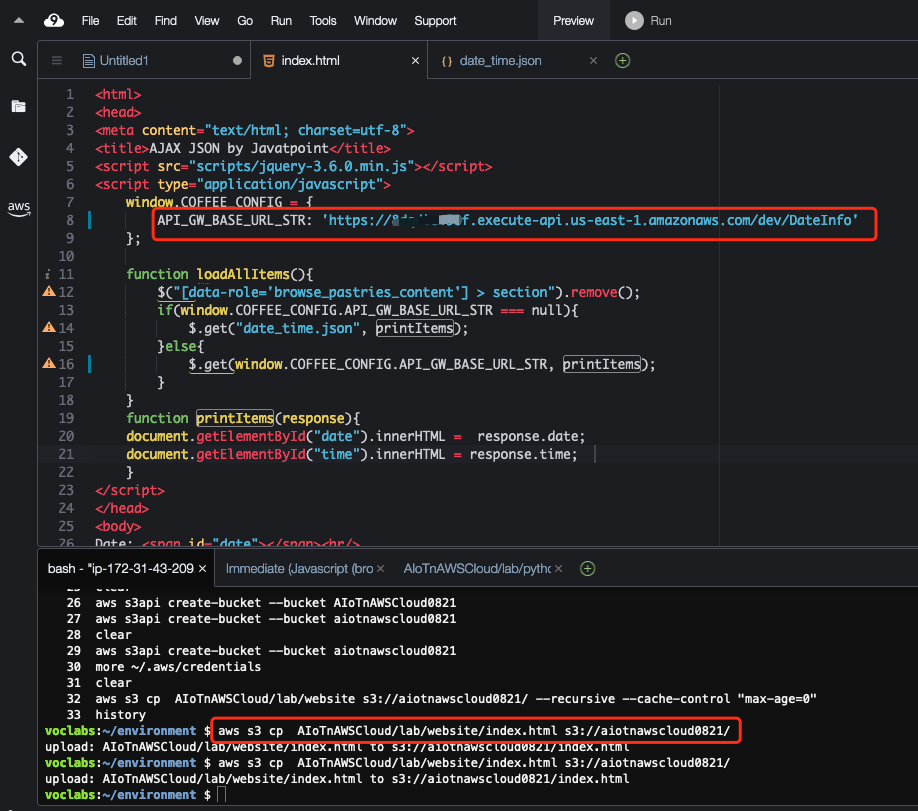Screen dimensions: 918x811
Task: Click the <body> tag on line 25
Action: point(118,526)
